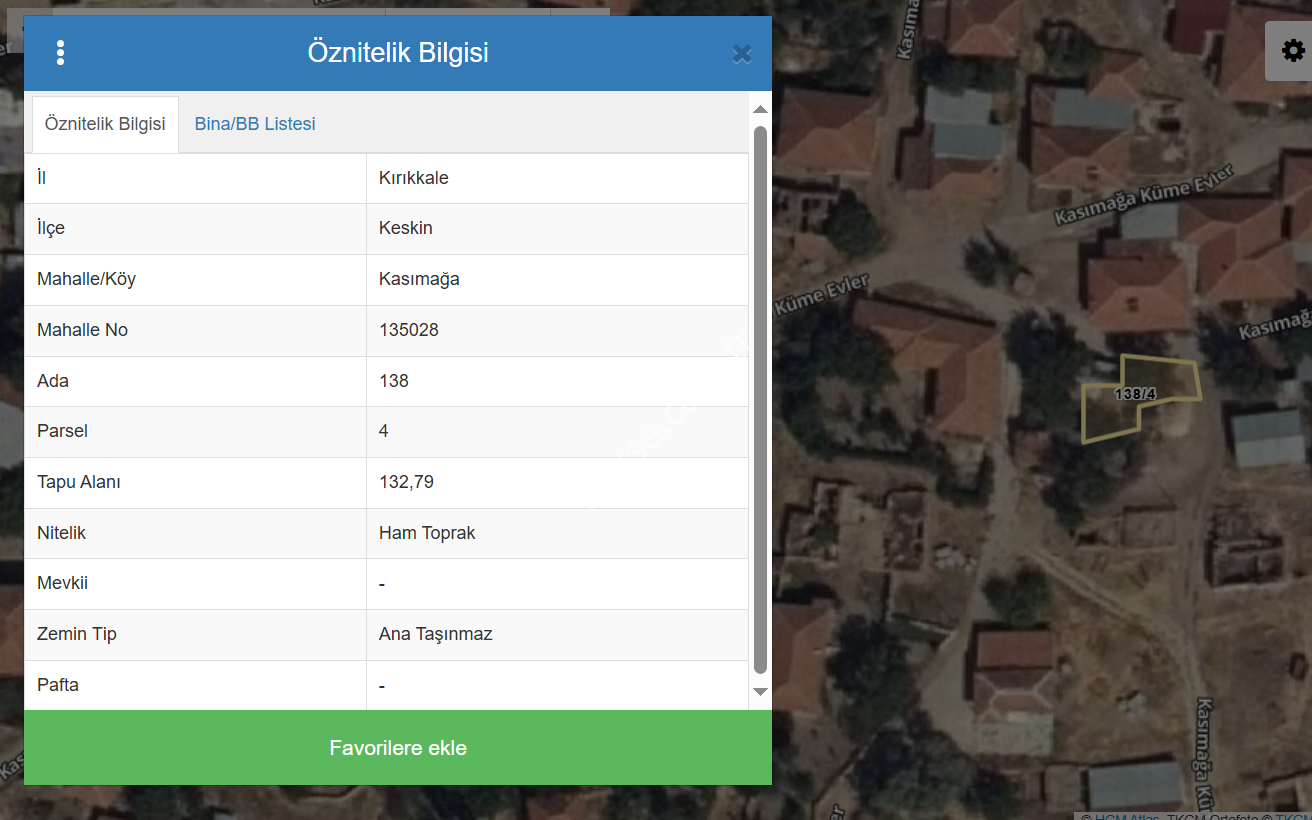Click scrollbar up arrow in panel
Image resolution: width=1312 pixels, height=820 pixels.
point(760,109)
